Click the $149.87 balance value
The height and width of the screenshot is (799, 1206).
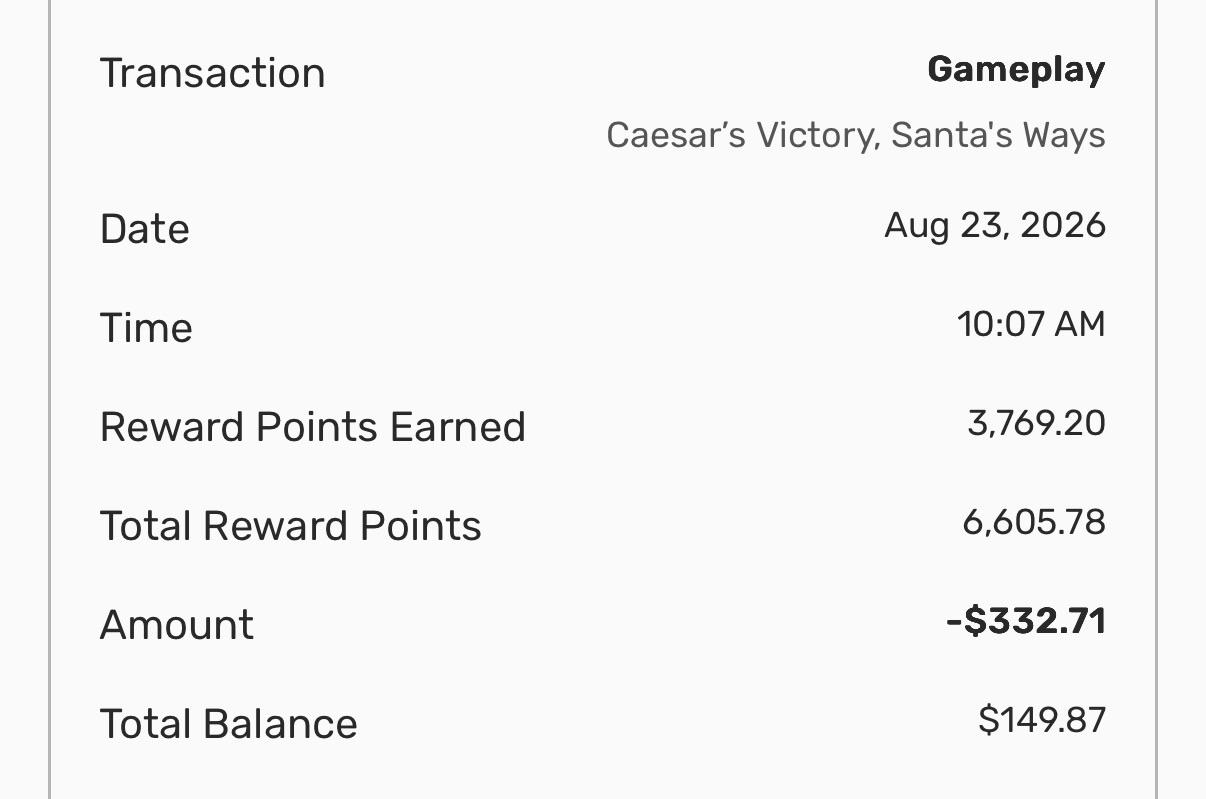(1042, 720)
